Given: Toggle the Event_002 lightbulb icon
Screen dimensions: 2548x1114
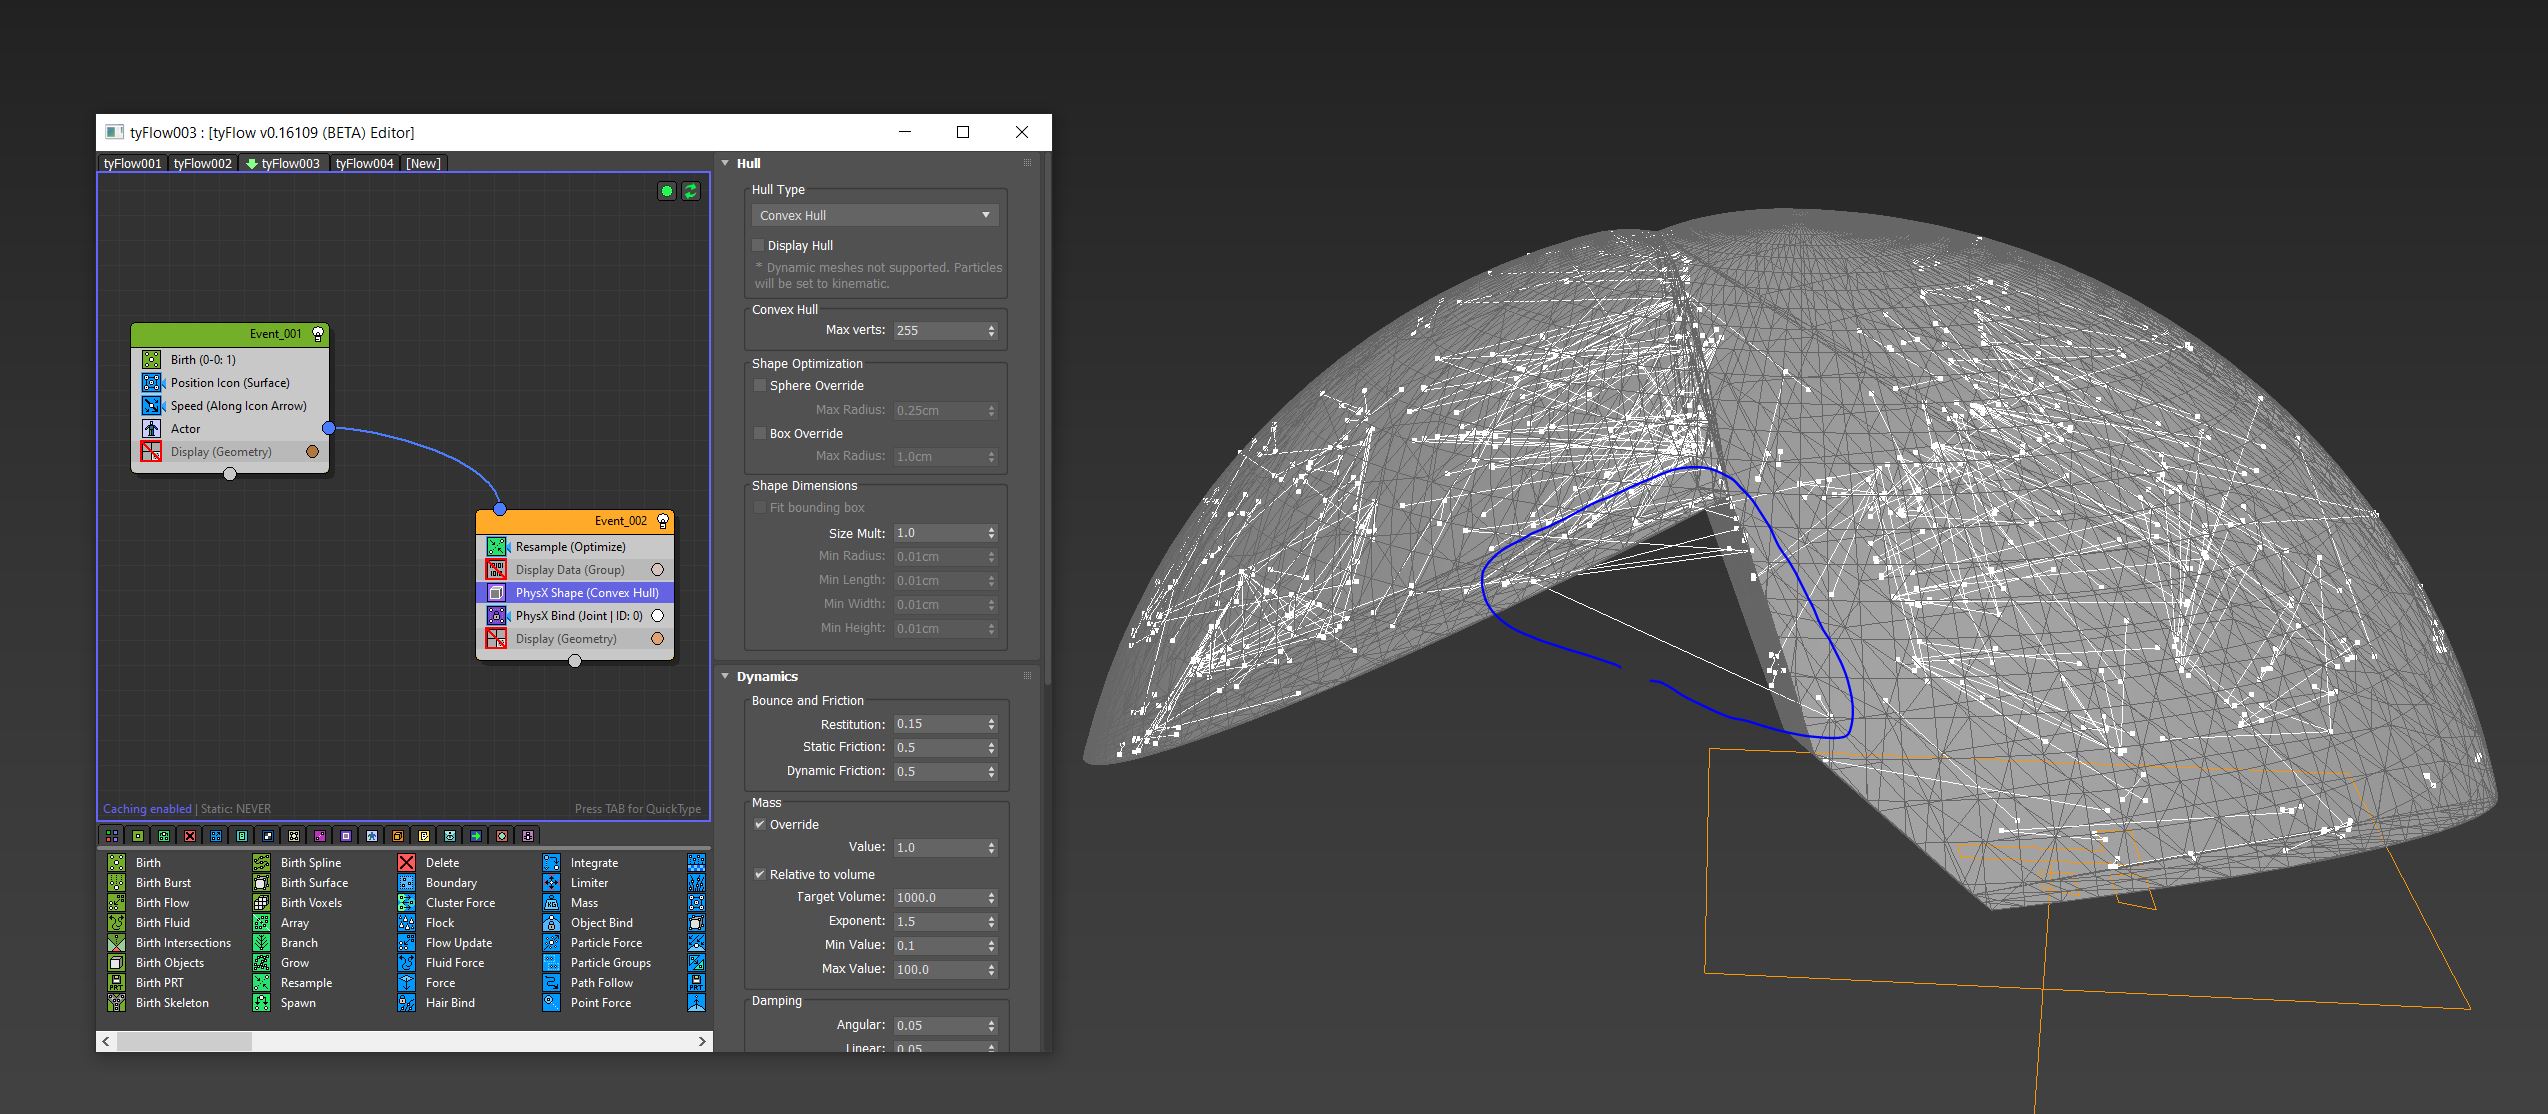Looking at the screenshot, I should (662, 521).
